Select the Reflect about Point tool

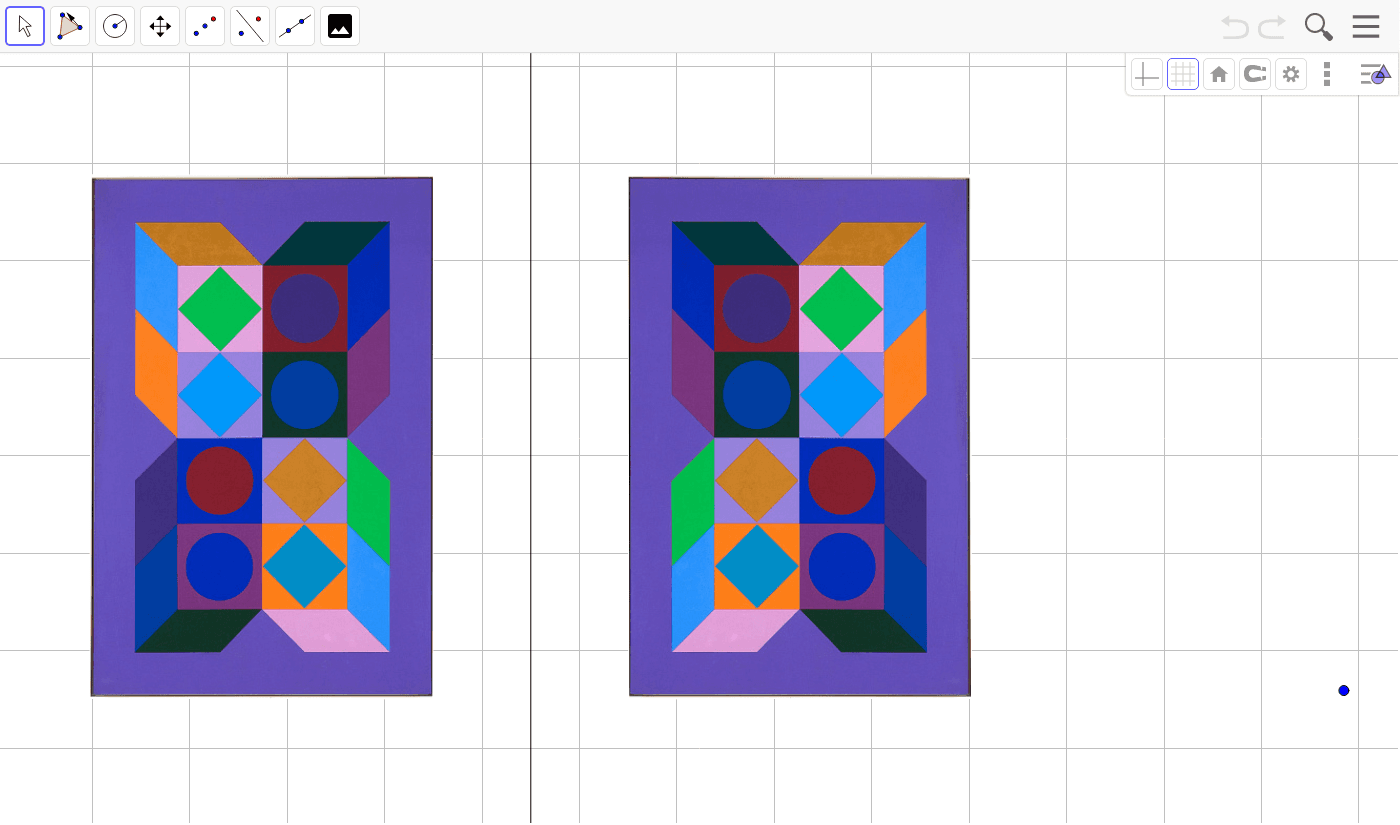[x=205, y=26]
